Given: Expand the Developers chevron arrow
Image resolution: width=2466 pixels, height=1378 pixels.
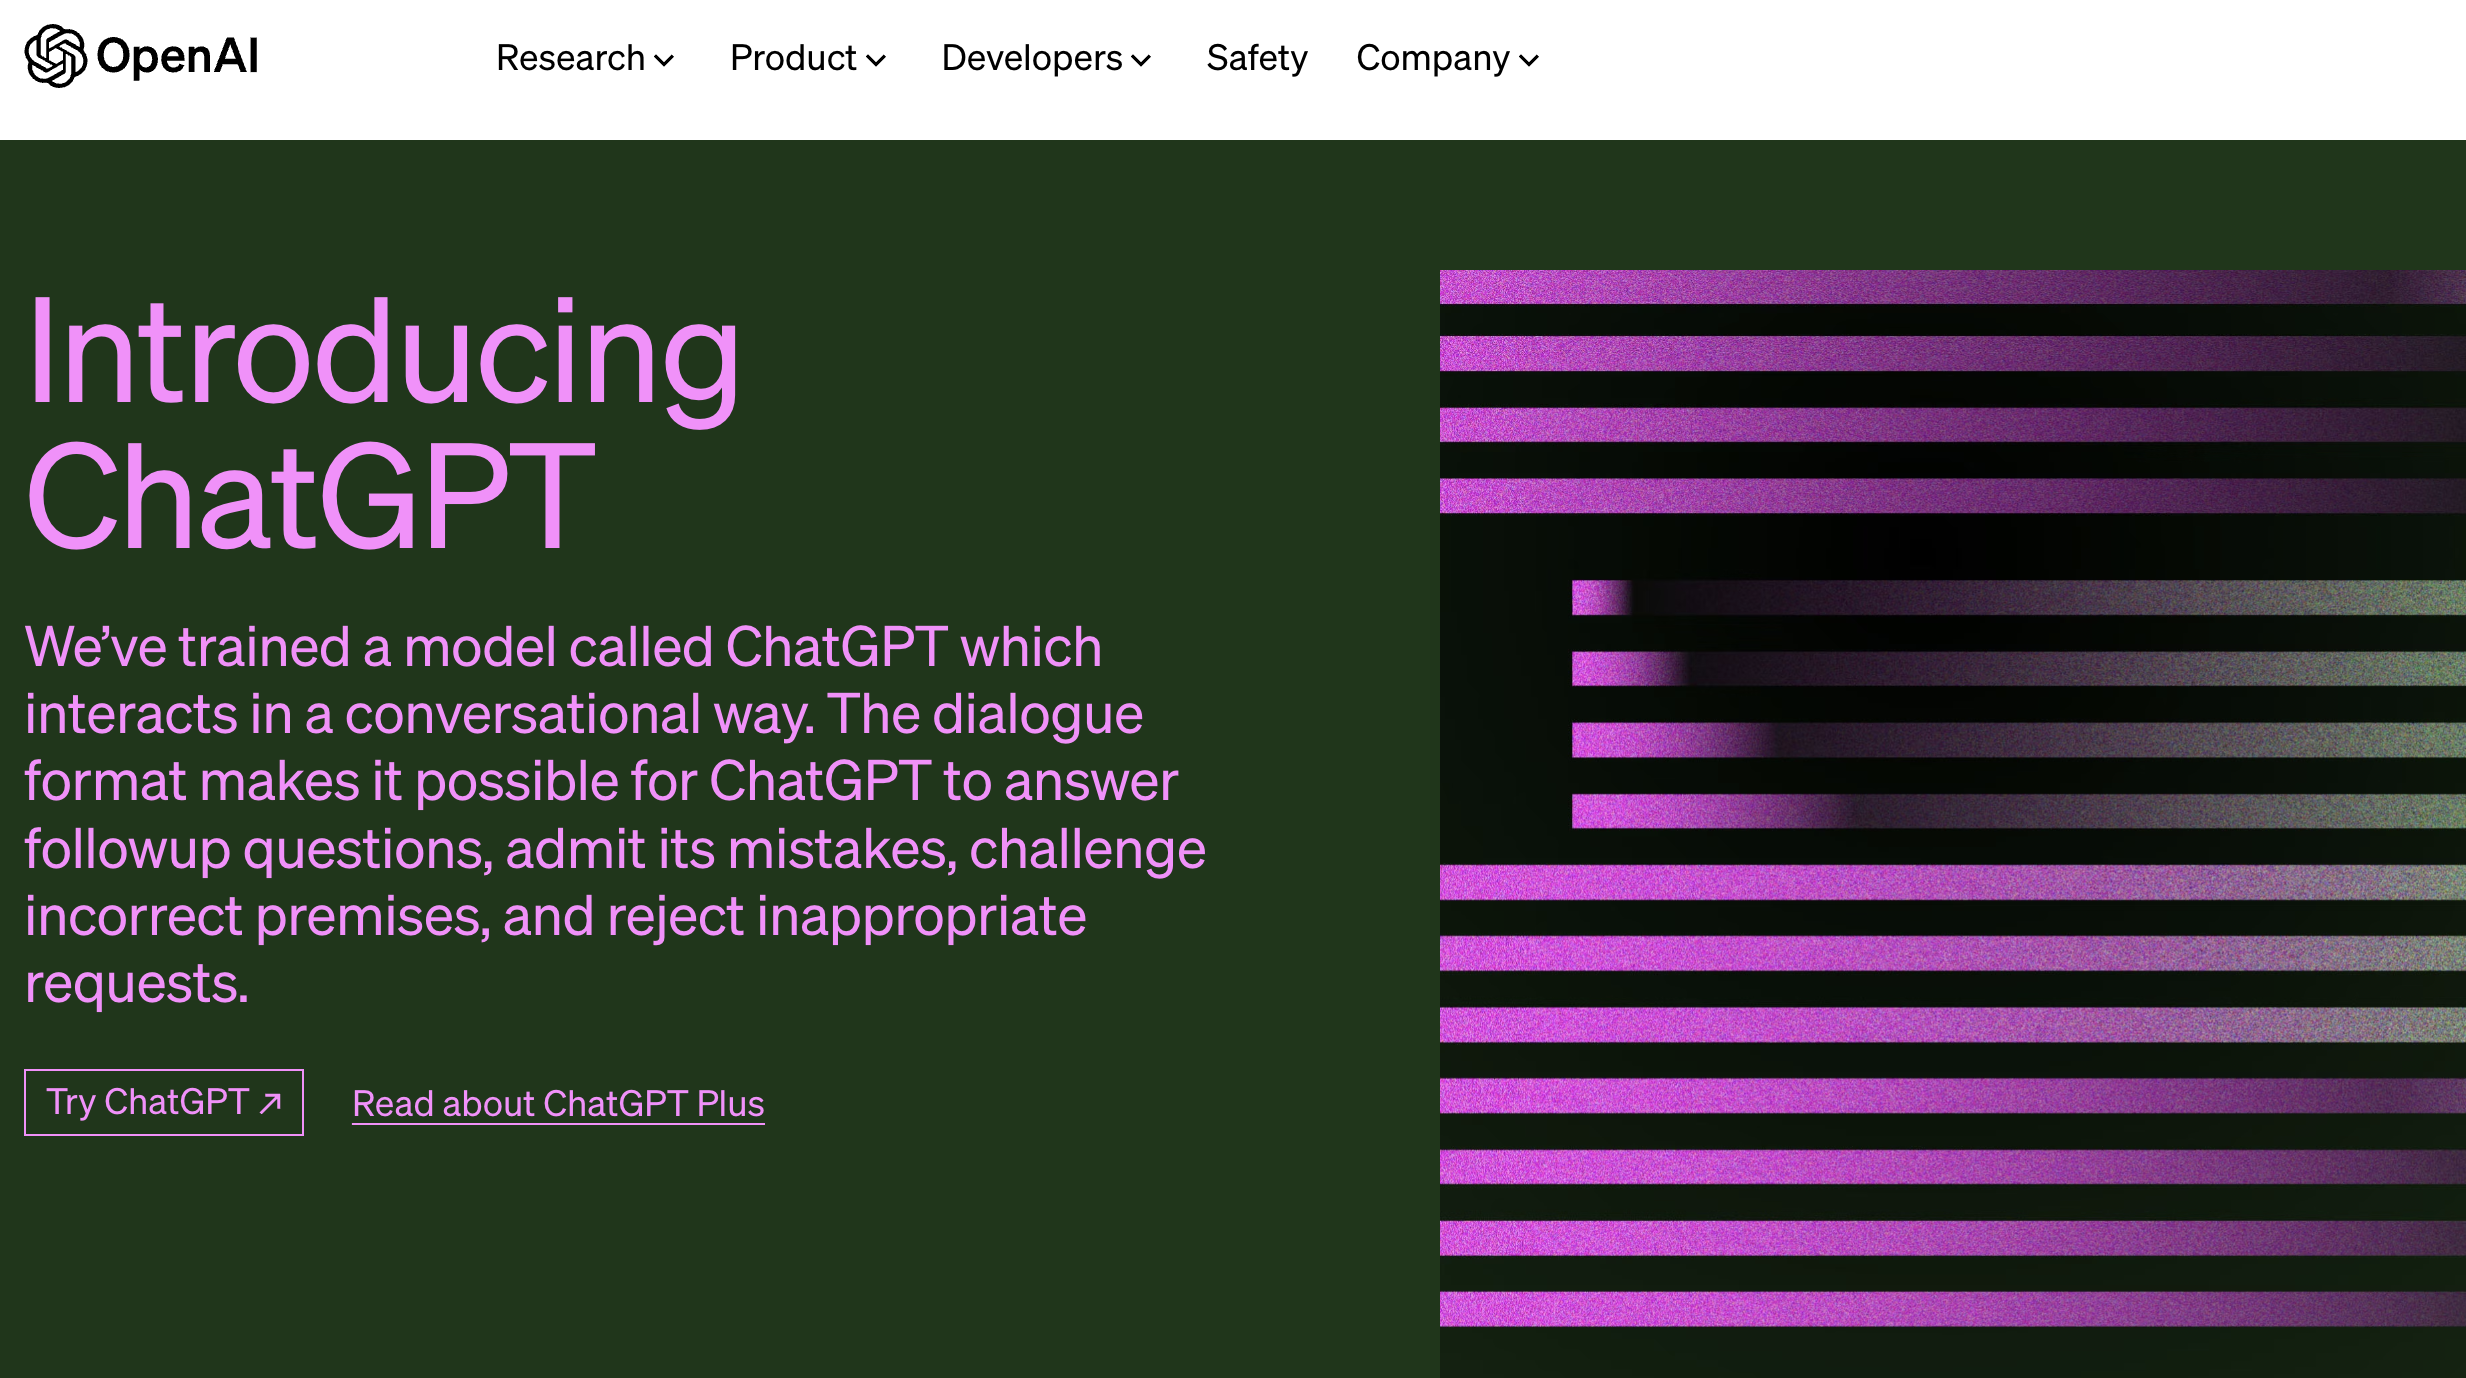Looking at the screenshot, I should (x=1141, y=60).
